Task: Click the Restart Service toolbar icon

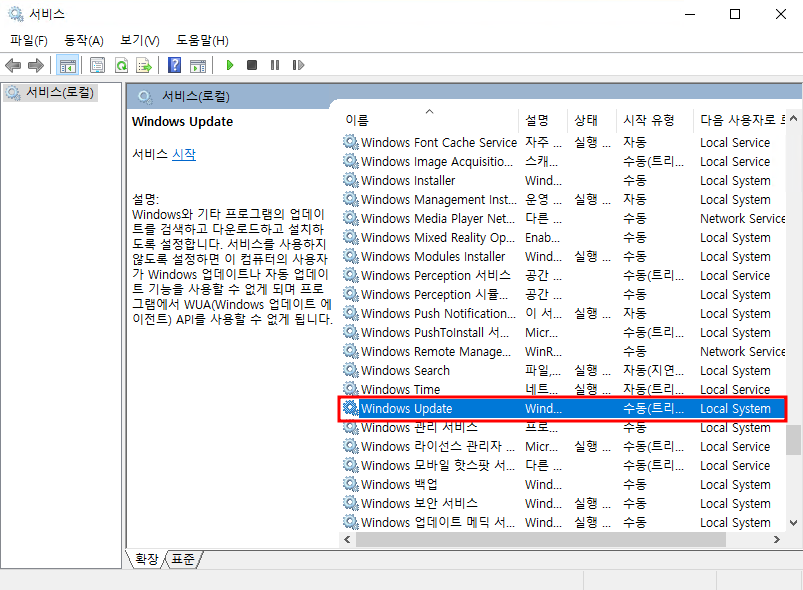Action: (x=298, y=65)
